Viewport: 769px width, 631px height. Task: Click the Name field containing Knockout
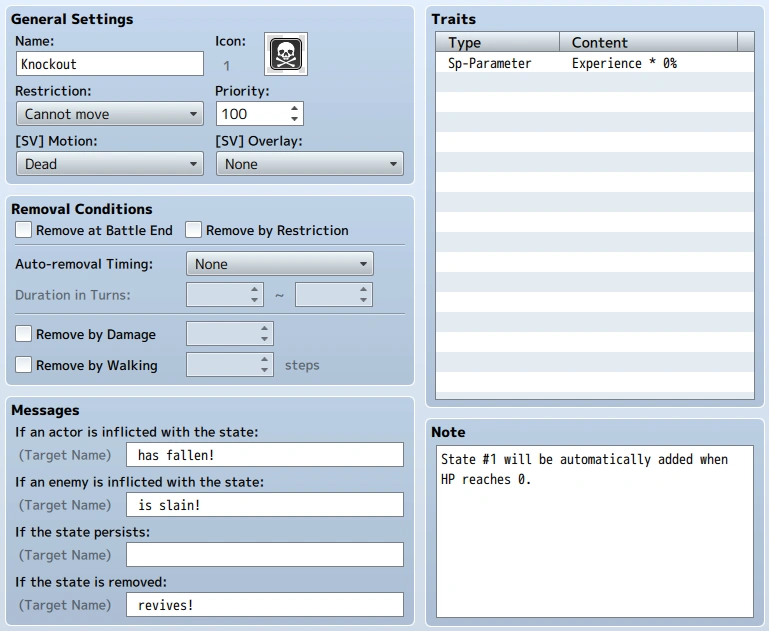pyautogui.click(x=110, y=64)
